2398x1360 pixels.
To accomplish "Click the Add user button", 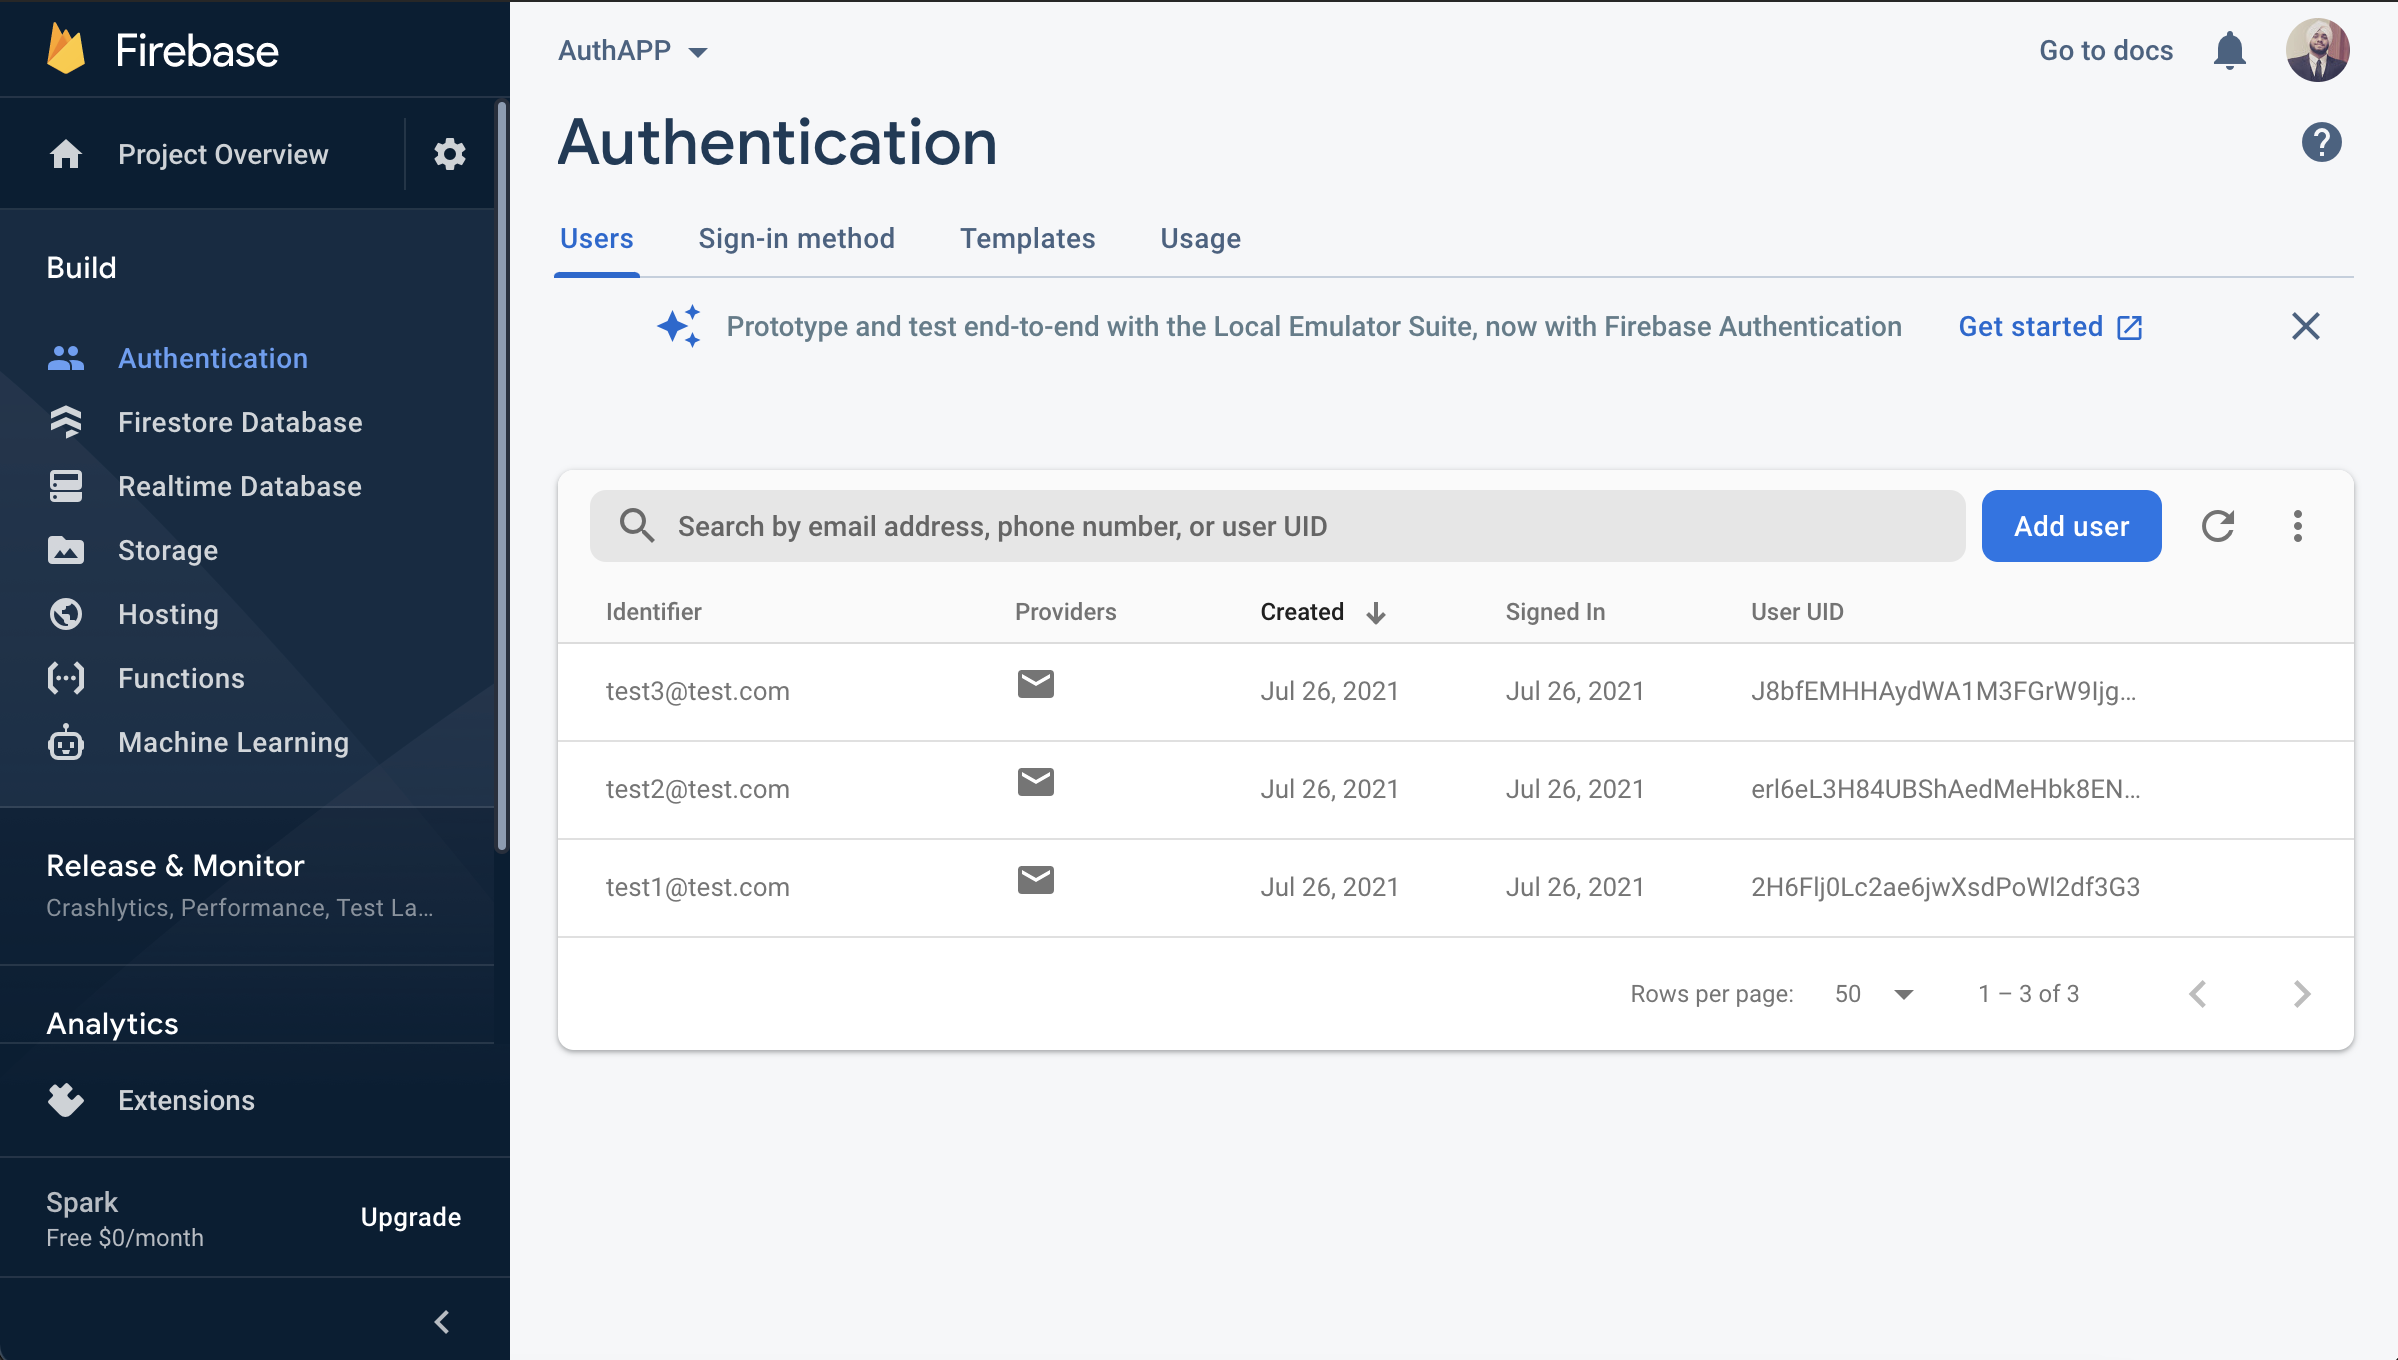I will (x=2070, y=526).
